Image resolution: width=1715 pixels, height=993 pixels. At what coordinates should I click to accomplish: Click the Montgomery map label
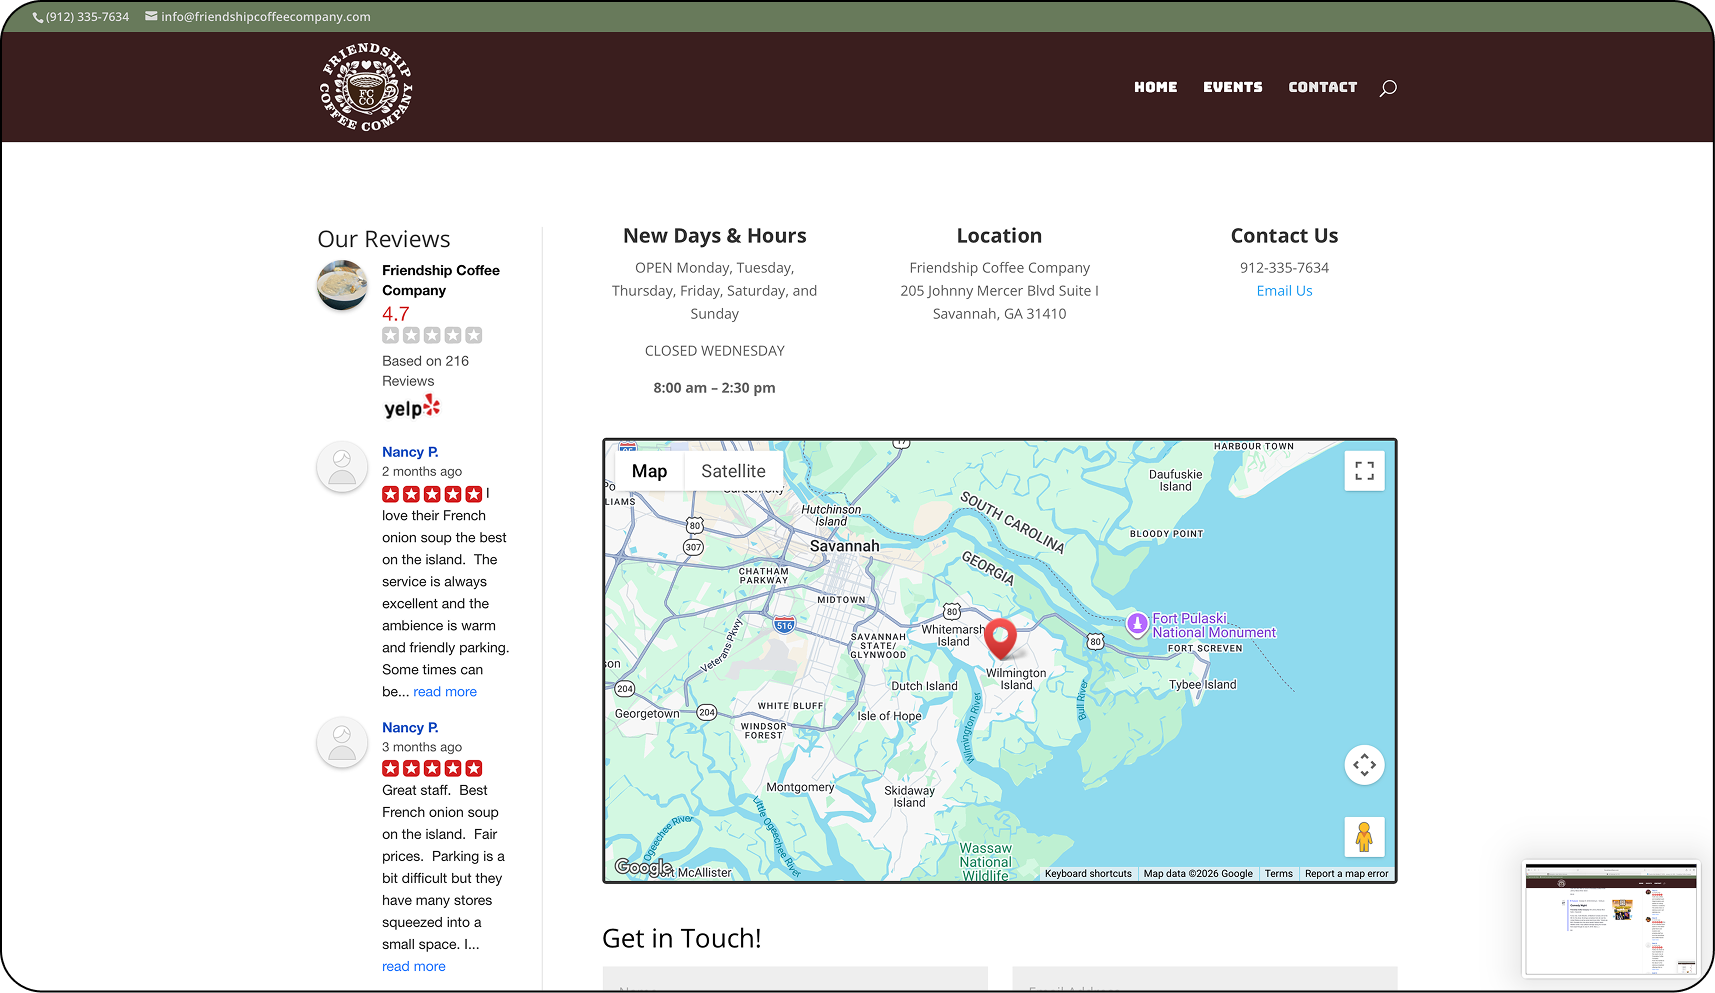(800, 787)
